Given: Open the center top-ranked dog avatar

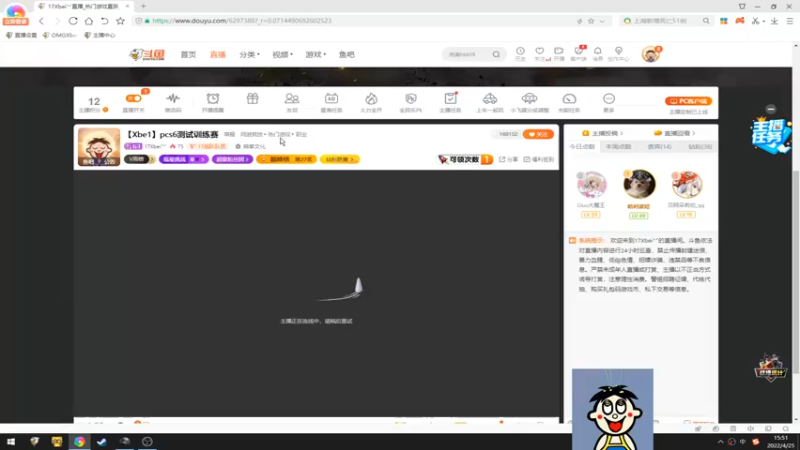Looking at the screenshot, I should tap(639, 184).
